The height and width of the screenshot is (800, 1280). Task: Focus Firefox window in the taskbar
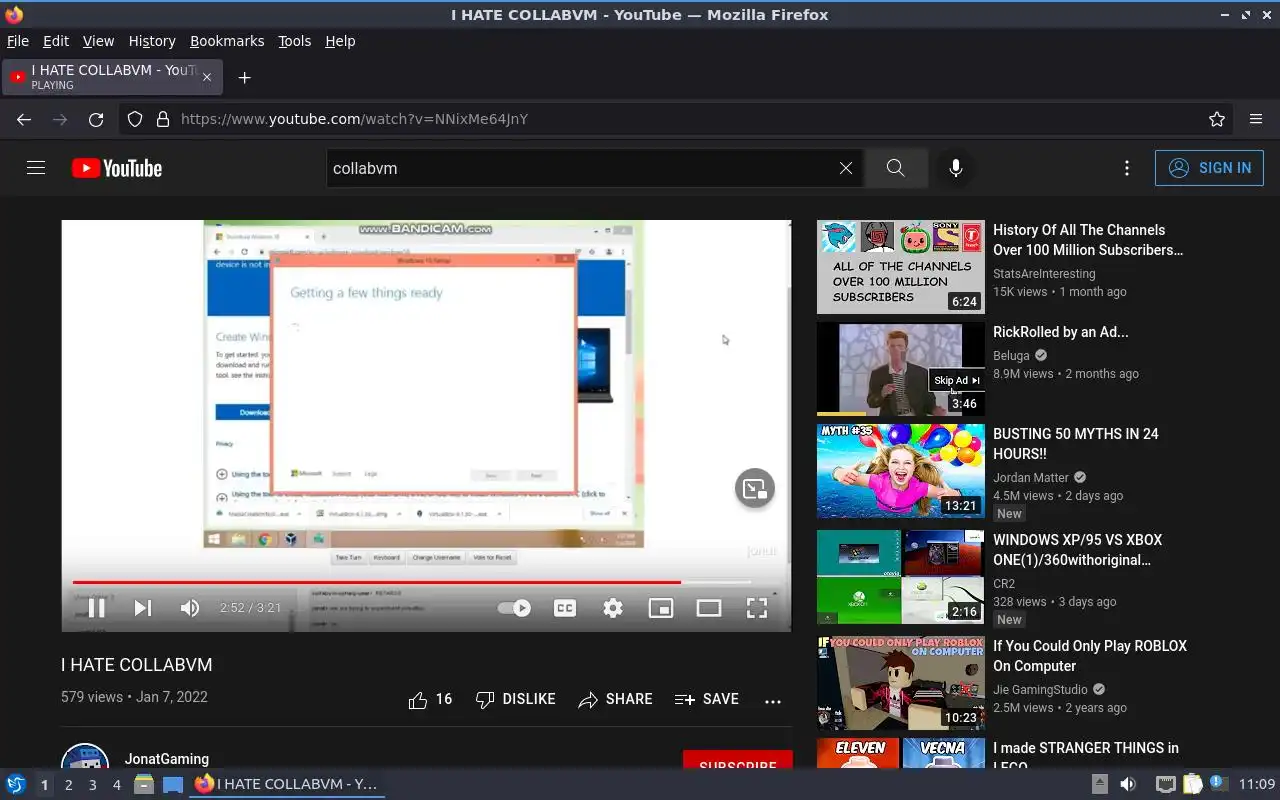287,785
